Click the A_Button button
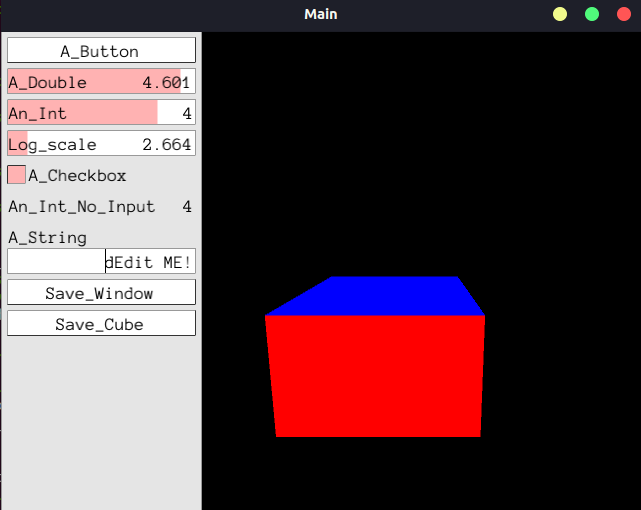This screenshot has height=510, width=641. pos(101,50)
